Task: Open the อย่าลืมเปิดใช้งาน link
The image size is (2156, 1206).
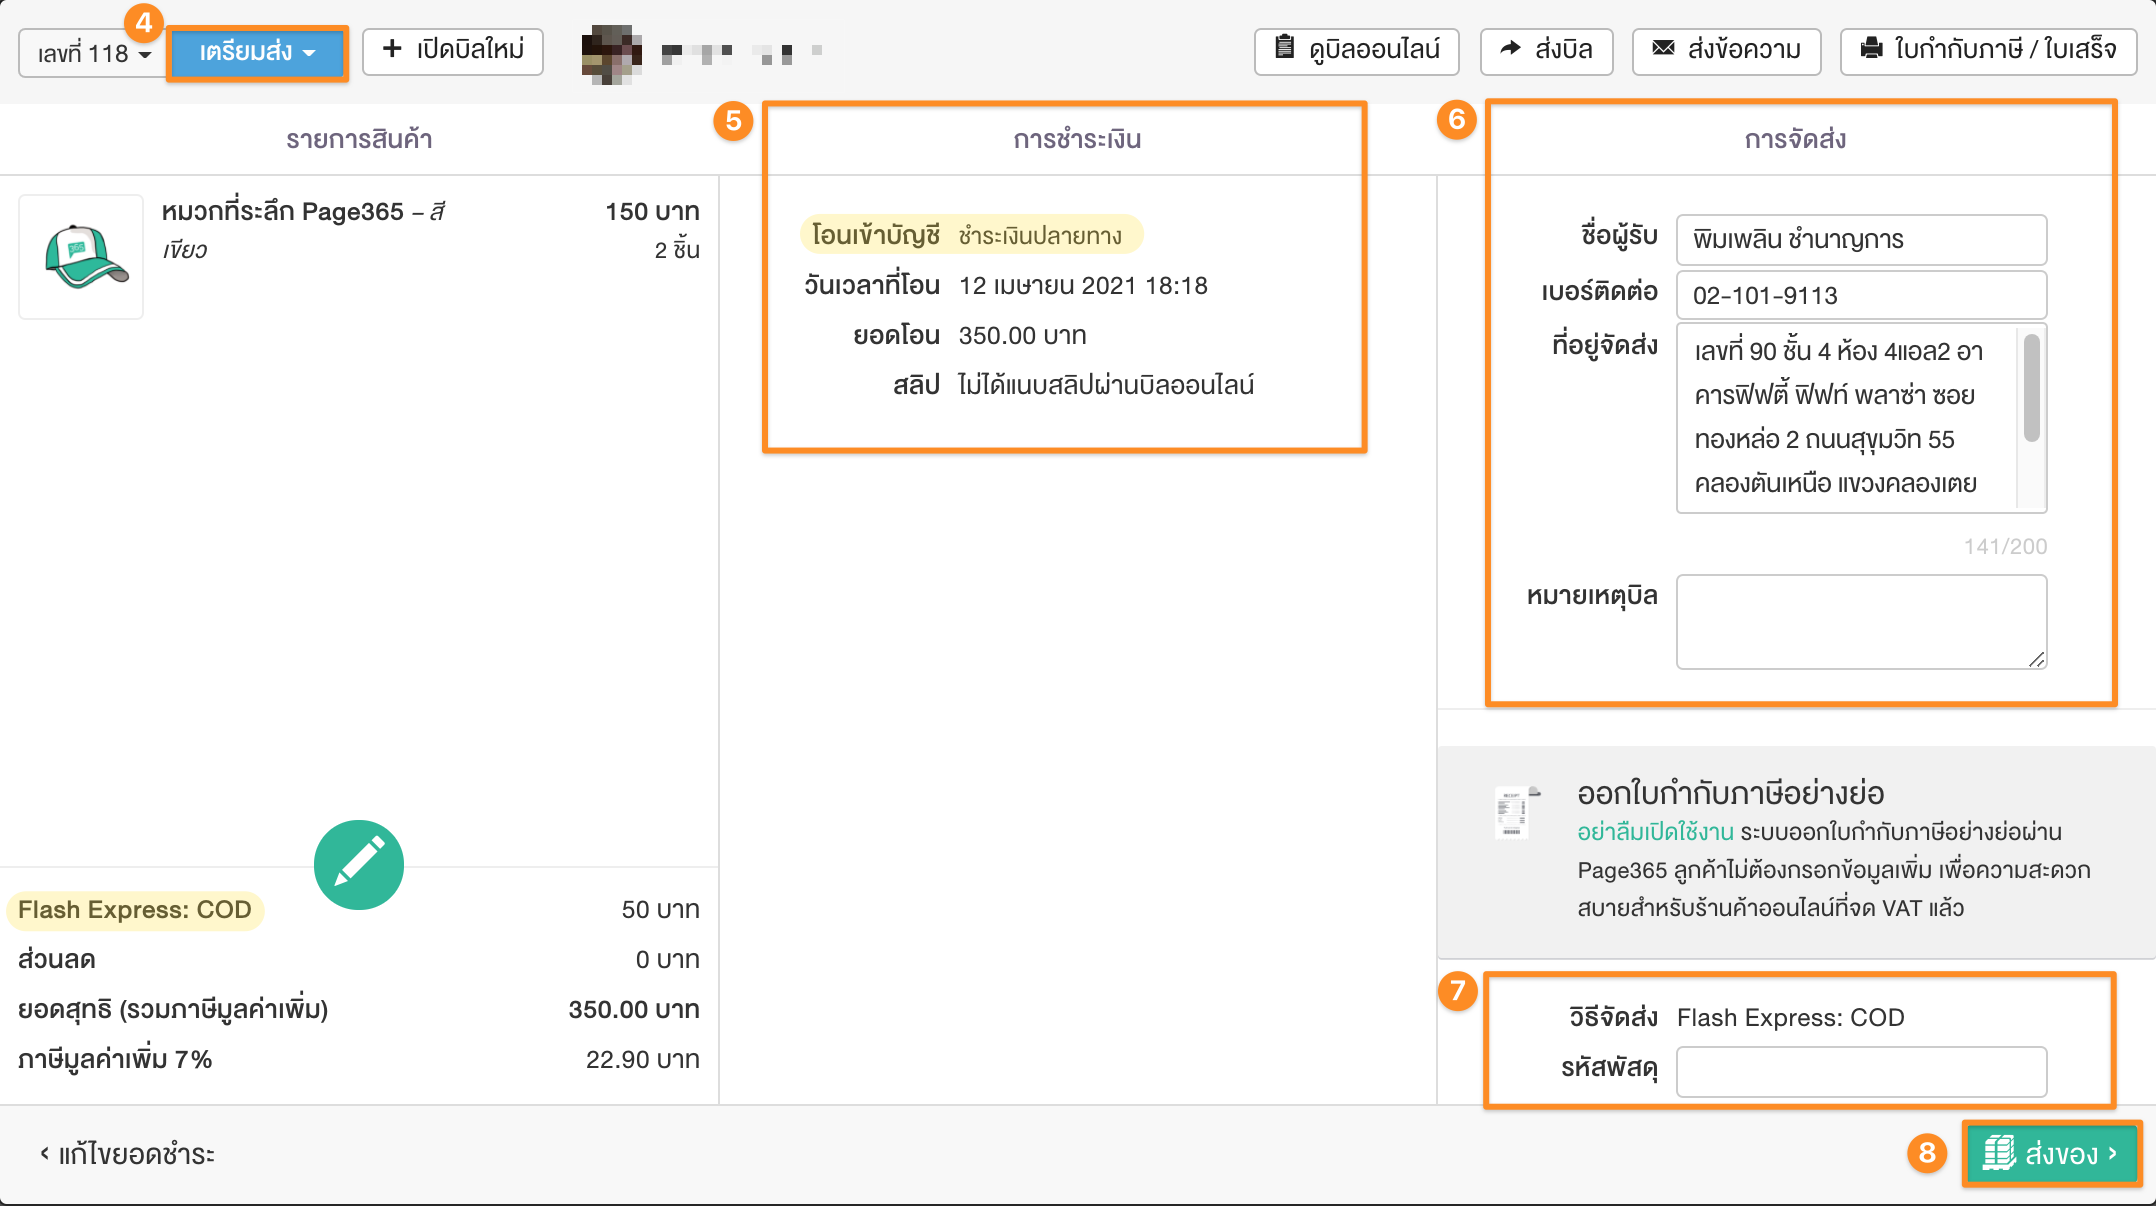Action: pos(1655,832)
